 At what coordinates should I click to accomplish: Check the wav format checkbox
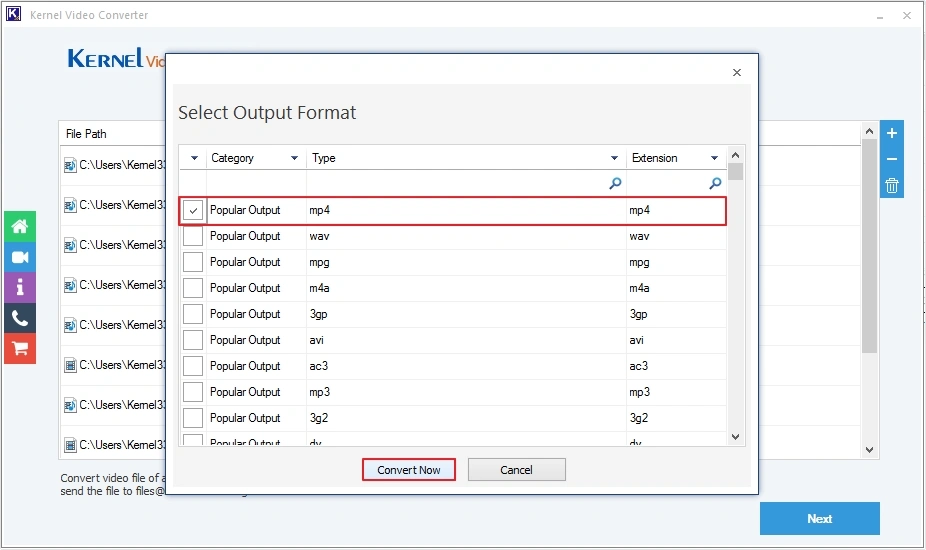click(x=193, y=236)
